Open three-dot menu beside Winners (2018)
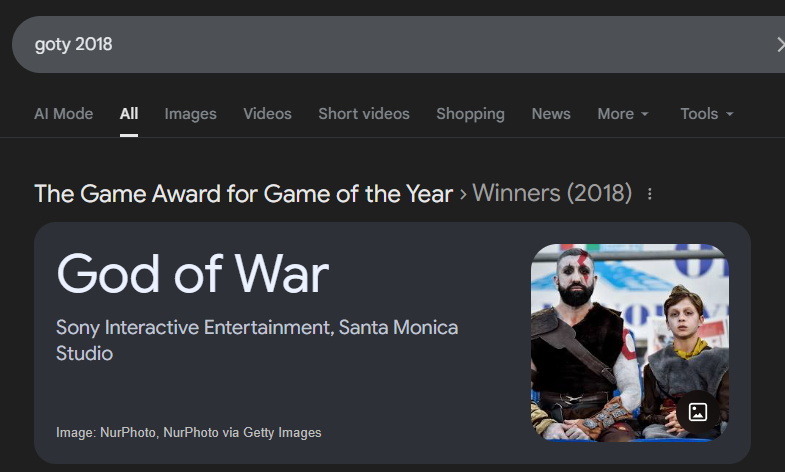Viewport: 785px width, 472px height. (x=650, y=194)
